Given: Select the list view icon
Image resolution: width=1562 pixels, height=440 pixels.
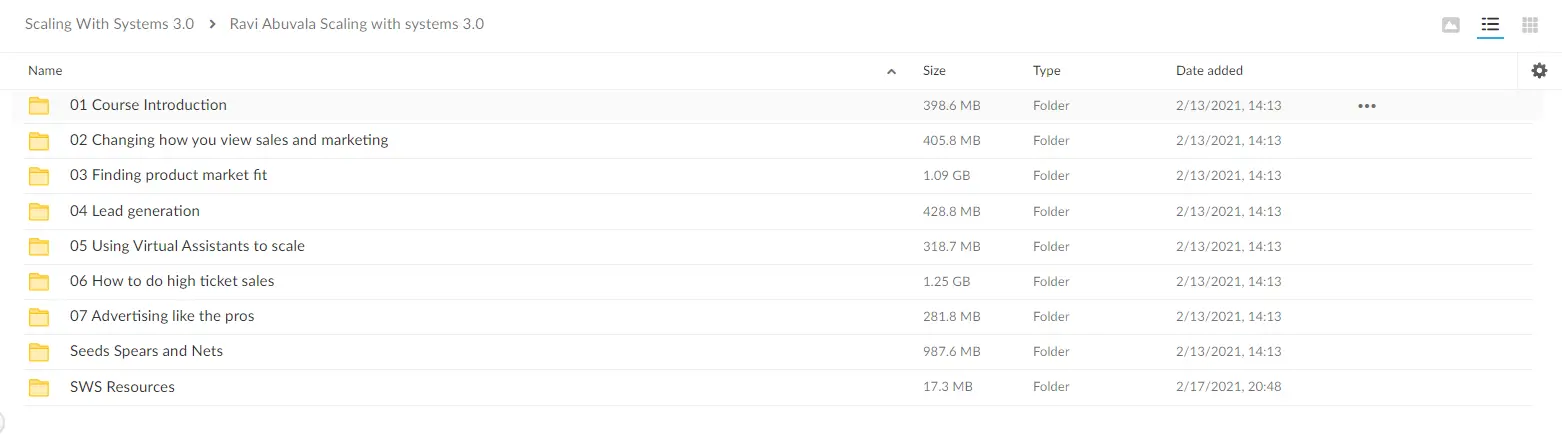Looking at the screenshot, I should (x=1491, y=25).
